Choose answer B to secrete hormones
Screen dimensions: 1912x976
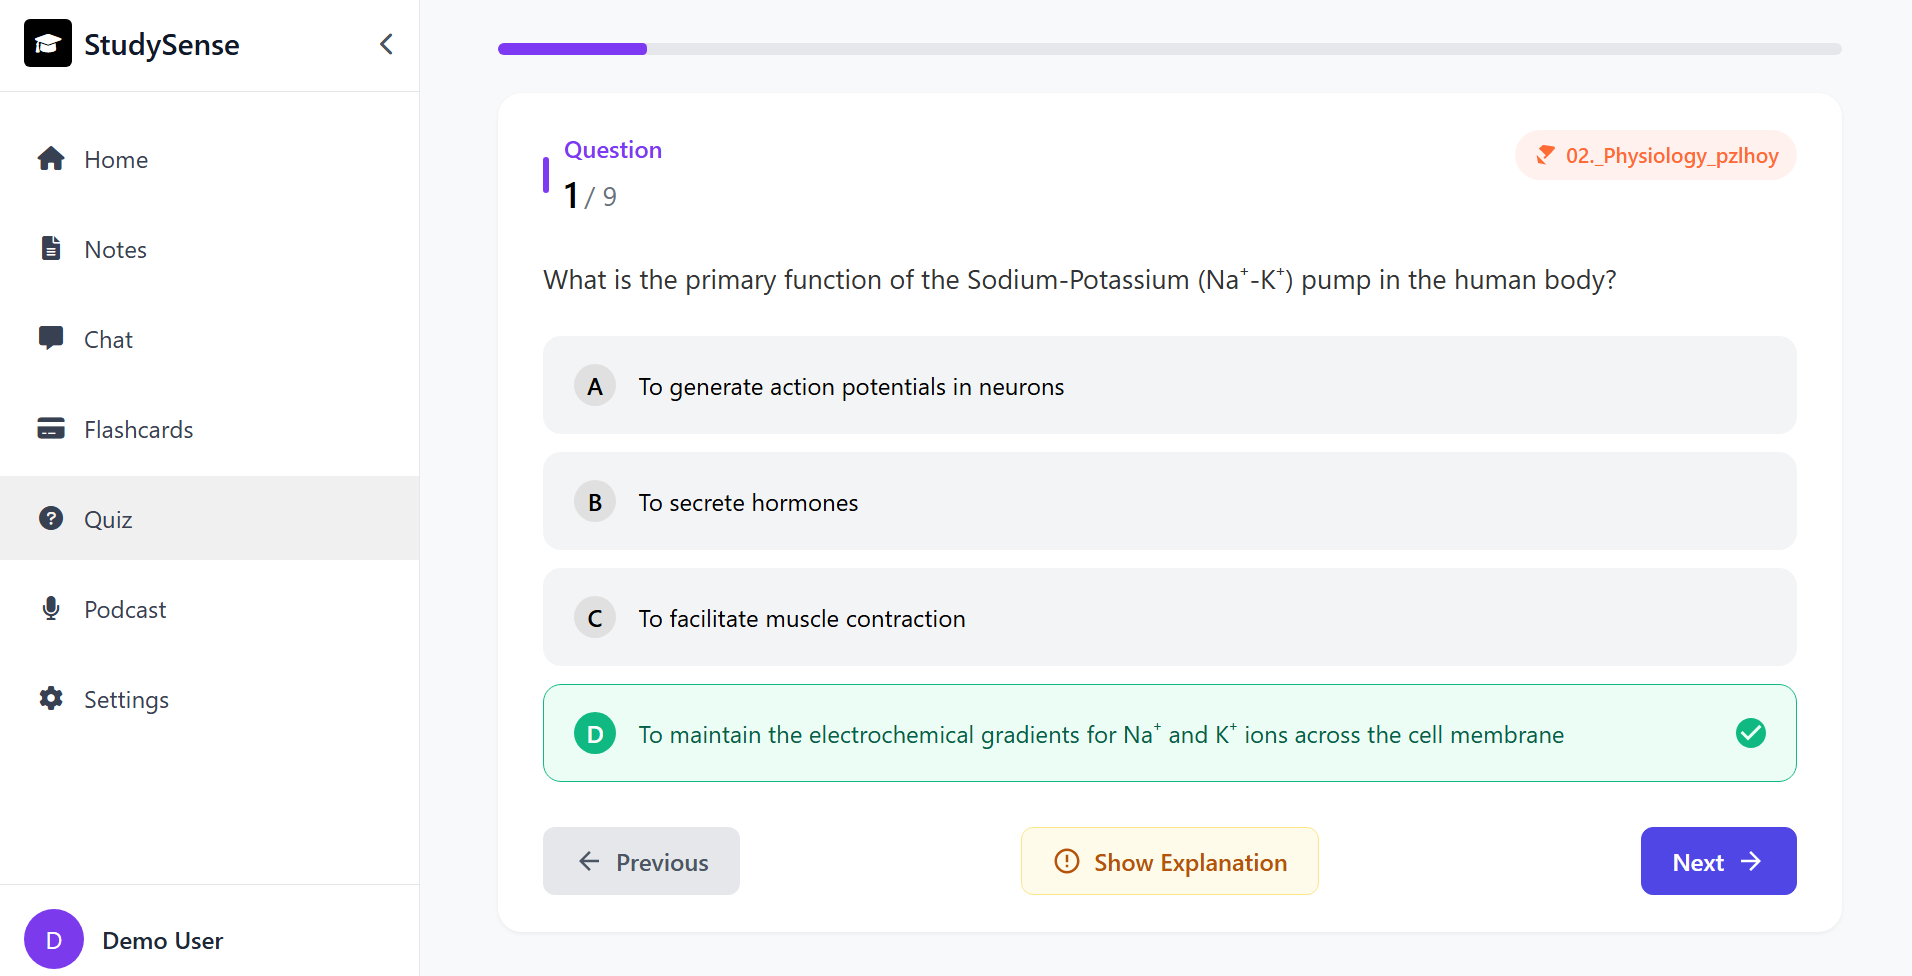(1169, 501)
